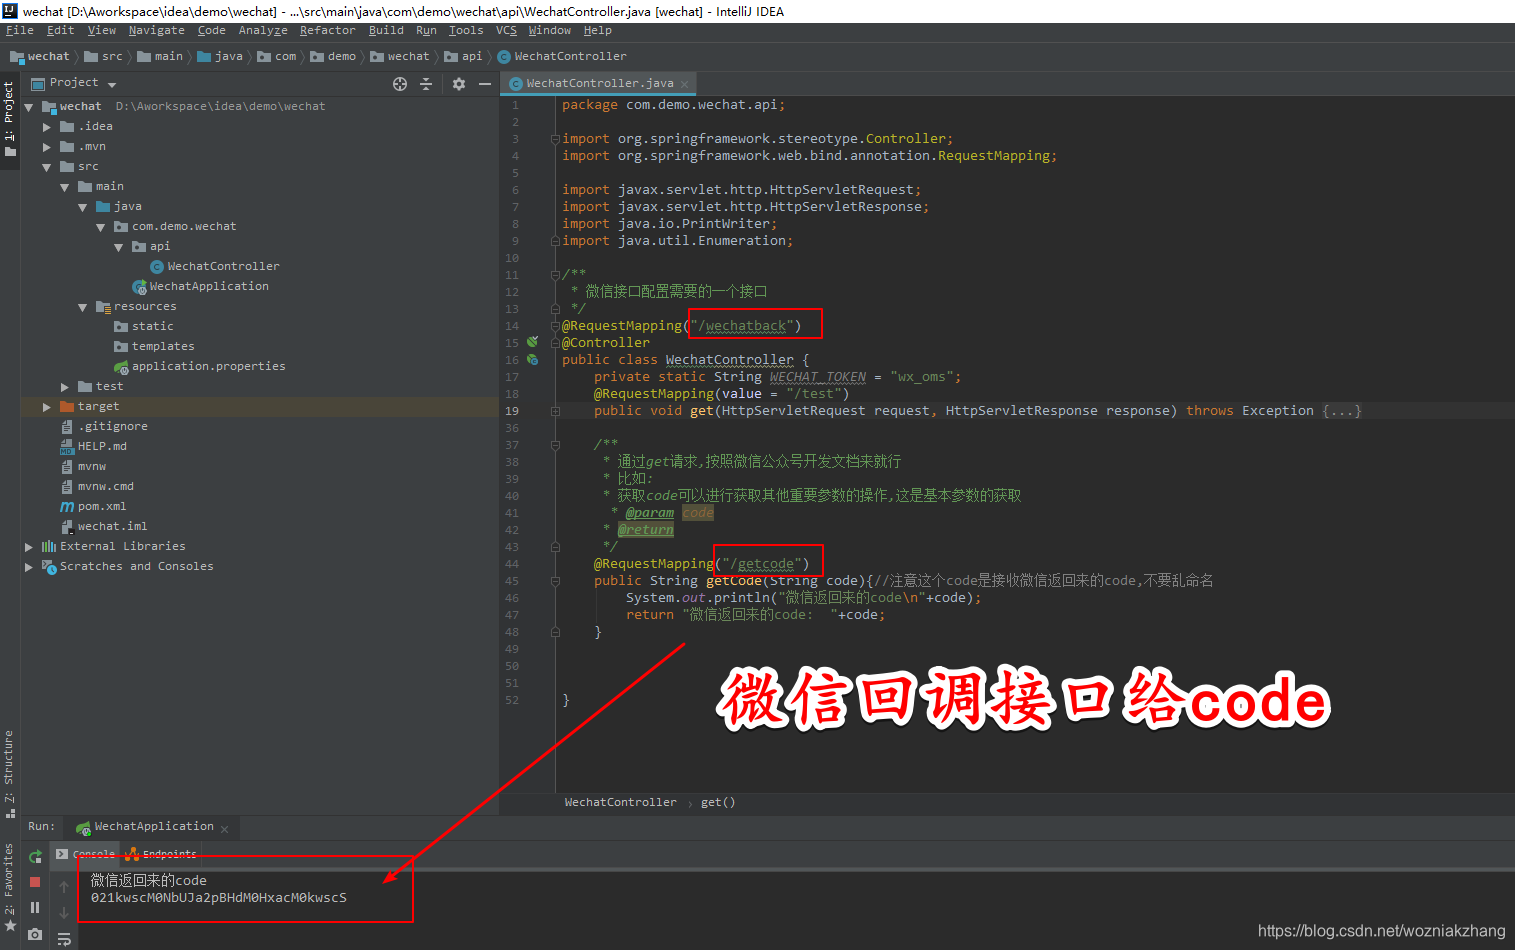Close the WechatApplication run tab
This screenshot has width=1515, height=950.
225,829
